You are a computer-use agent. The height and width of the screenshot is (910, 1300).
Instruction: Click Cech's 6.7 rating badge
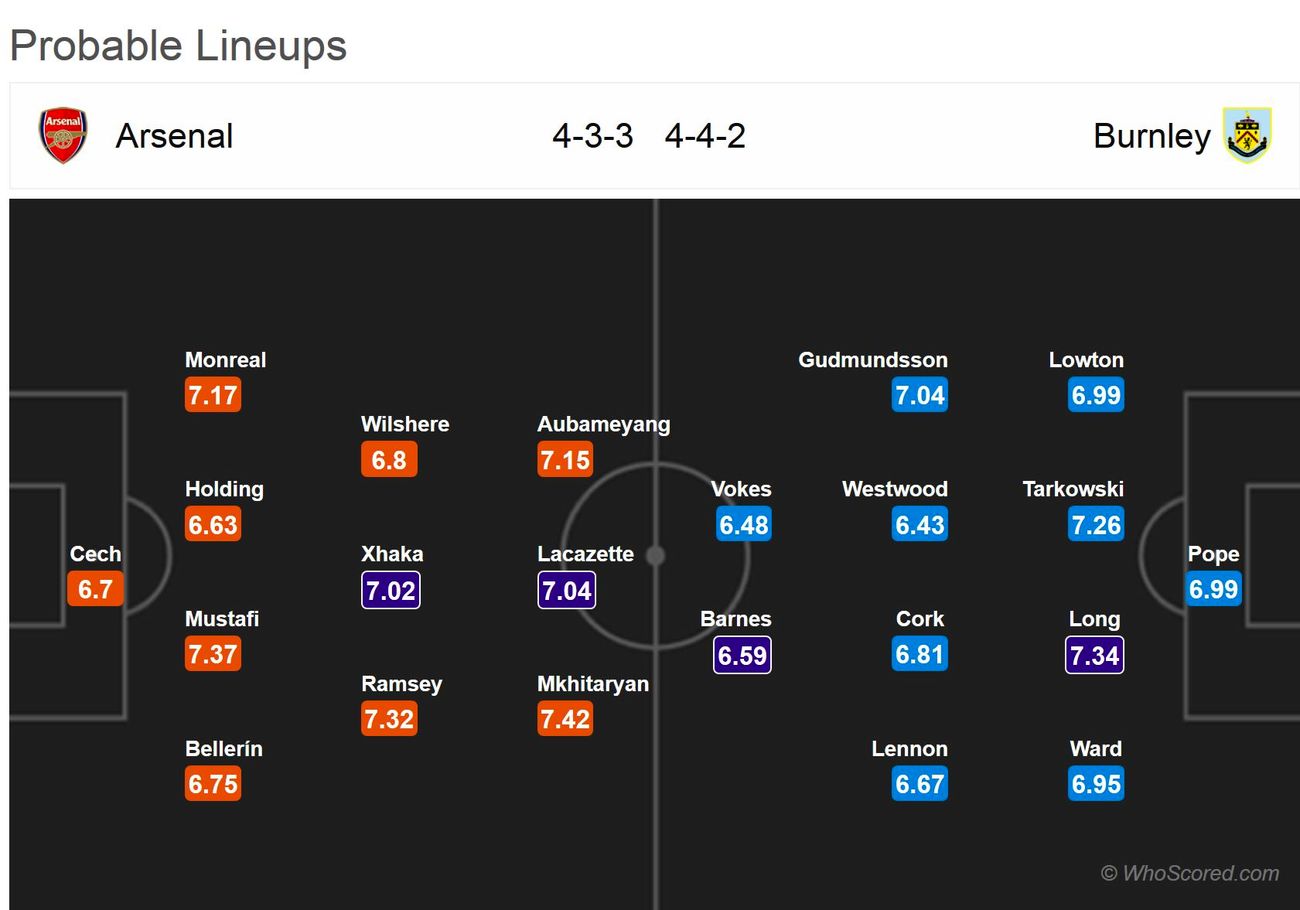coord(95,589)
